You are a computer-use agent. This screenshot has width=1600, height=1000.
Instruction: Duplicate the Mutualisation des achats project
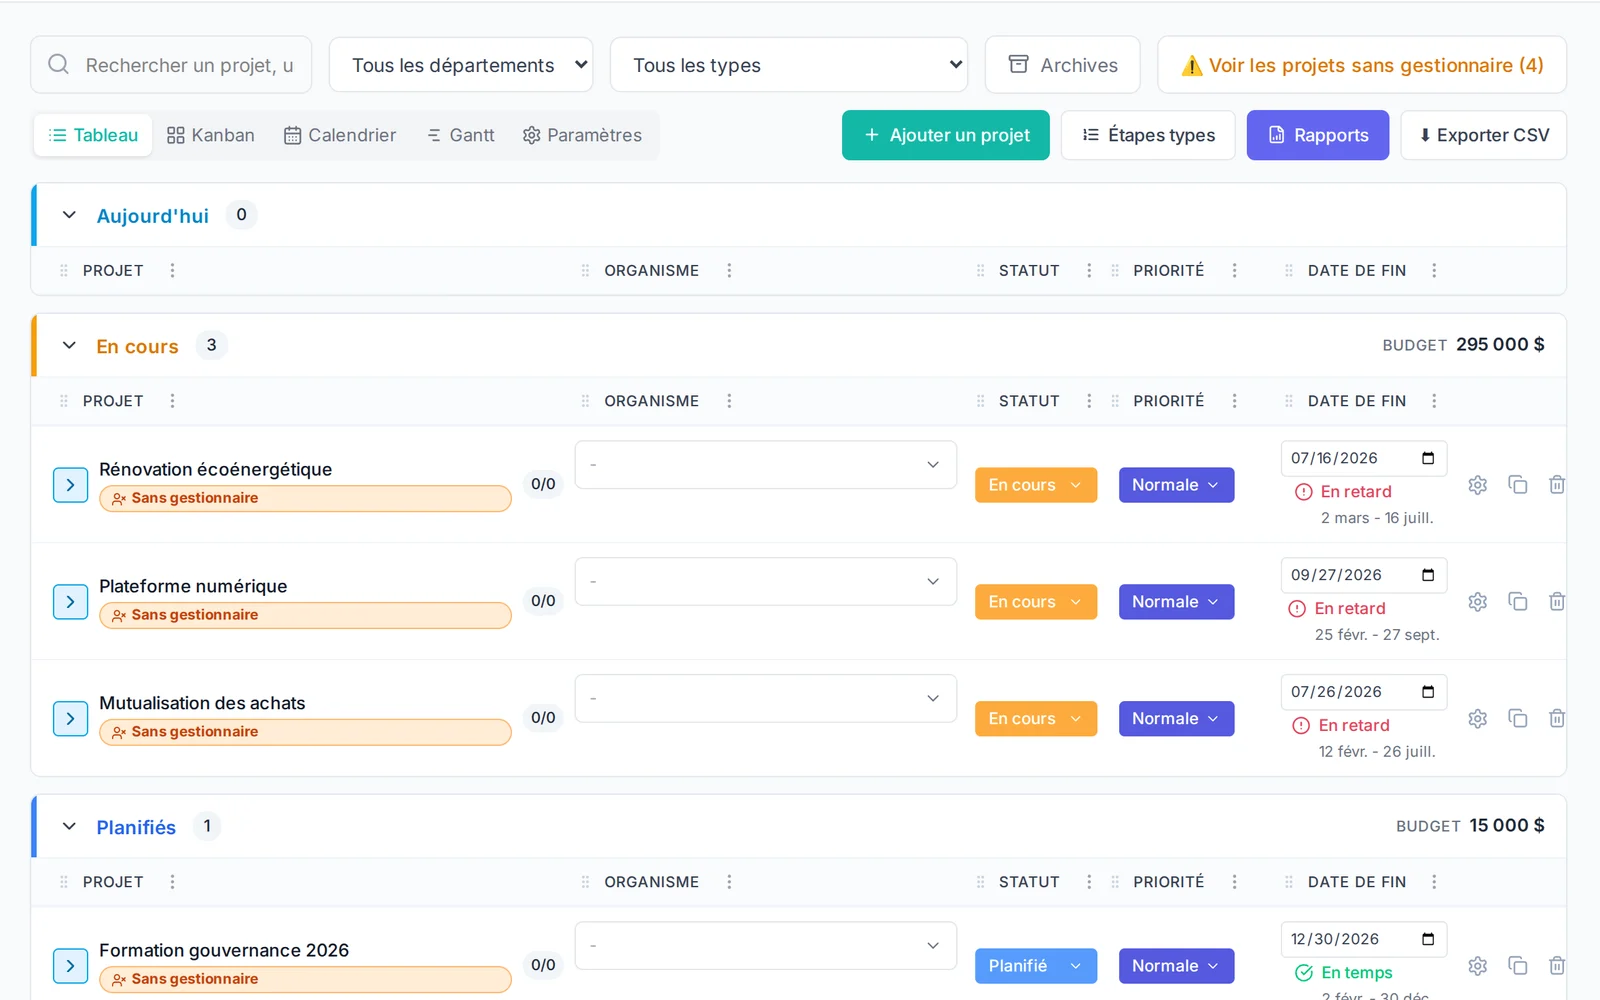[x=1517, y=719]
